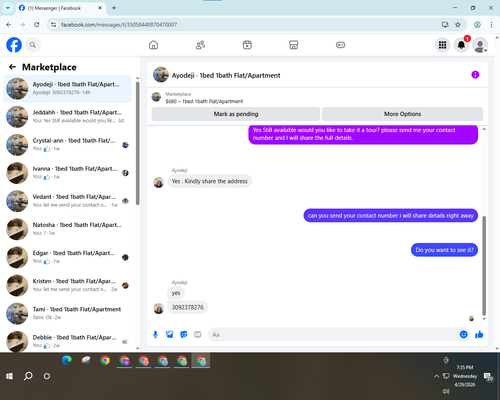Open the Reels video icon
The height and width of the screenshot is (400, 500).
coord(247,45)
